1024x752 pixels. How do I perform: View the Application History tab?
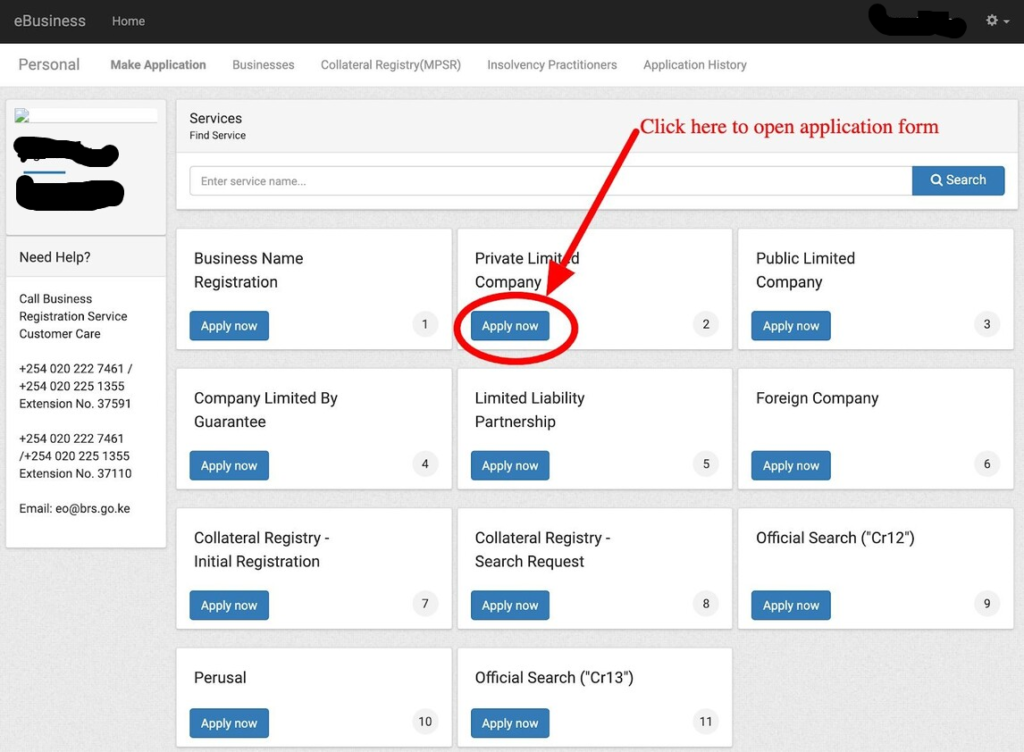point(695,65)
